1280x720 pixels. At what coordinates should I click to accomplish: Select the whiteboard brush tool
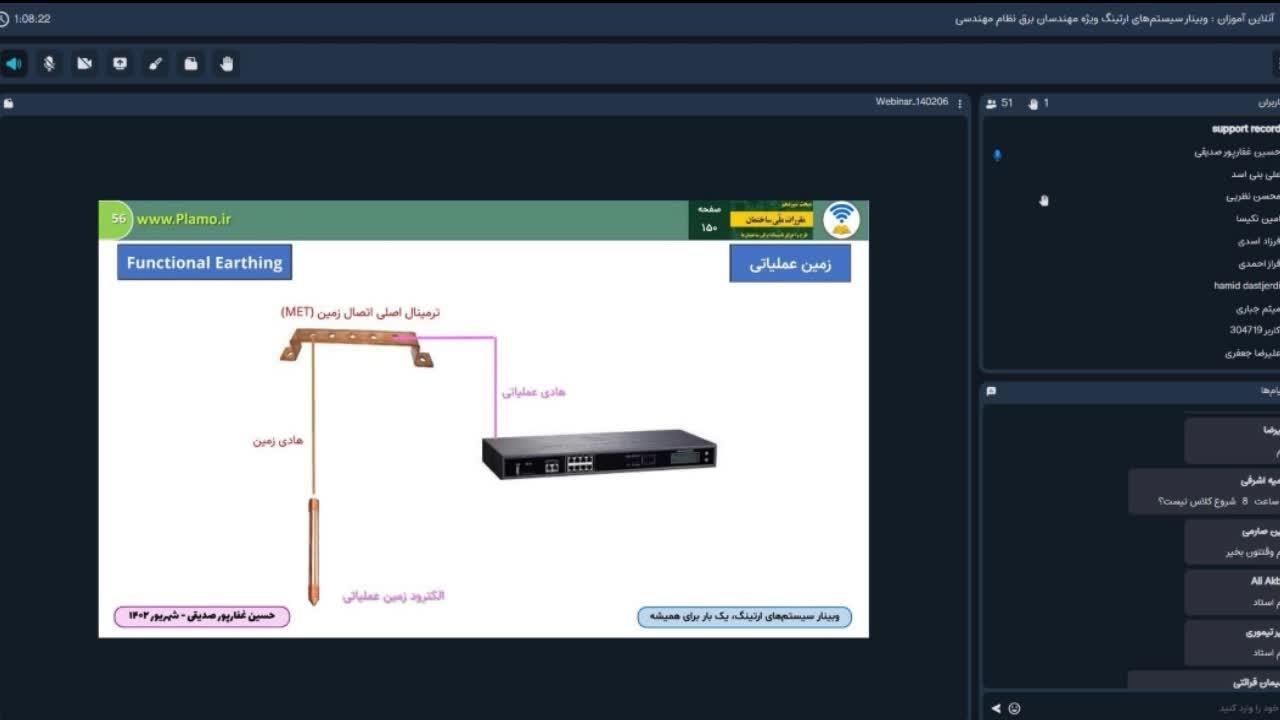tap(155, 64)
